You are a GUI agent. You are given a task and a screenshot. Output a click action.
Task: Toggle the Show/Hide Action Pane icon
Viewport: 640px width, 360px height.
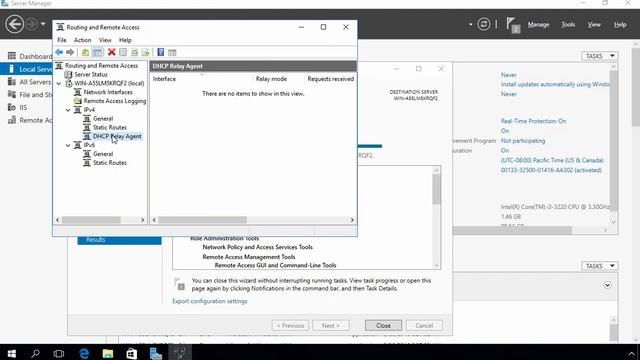pyautogui.click(x=172, y=52)
